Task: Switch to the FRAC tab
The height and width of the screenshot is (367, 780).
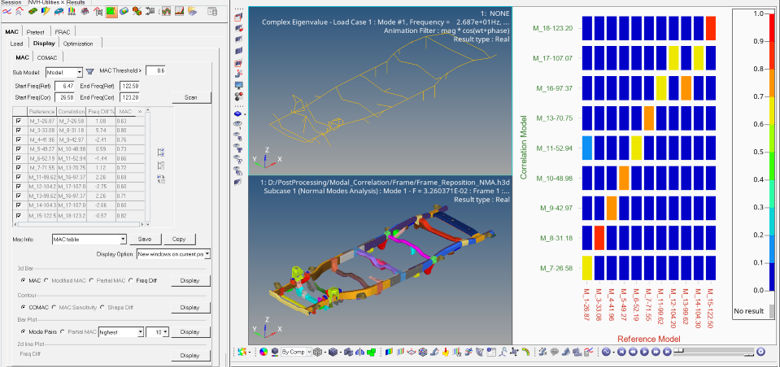Action: [x=62, y=32]
